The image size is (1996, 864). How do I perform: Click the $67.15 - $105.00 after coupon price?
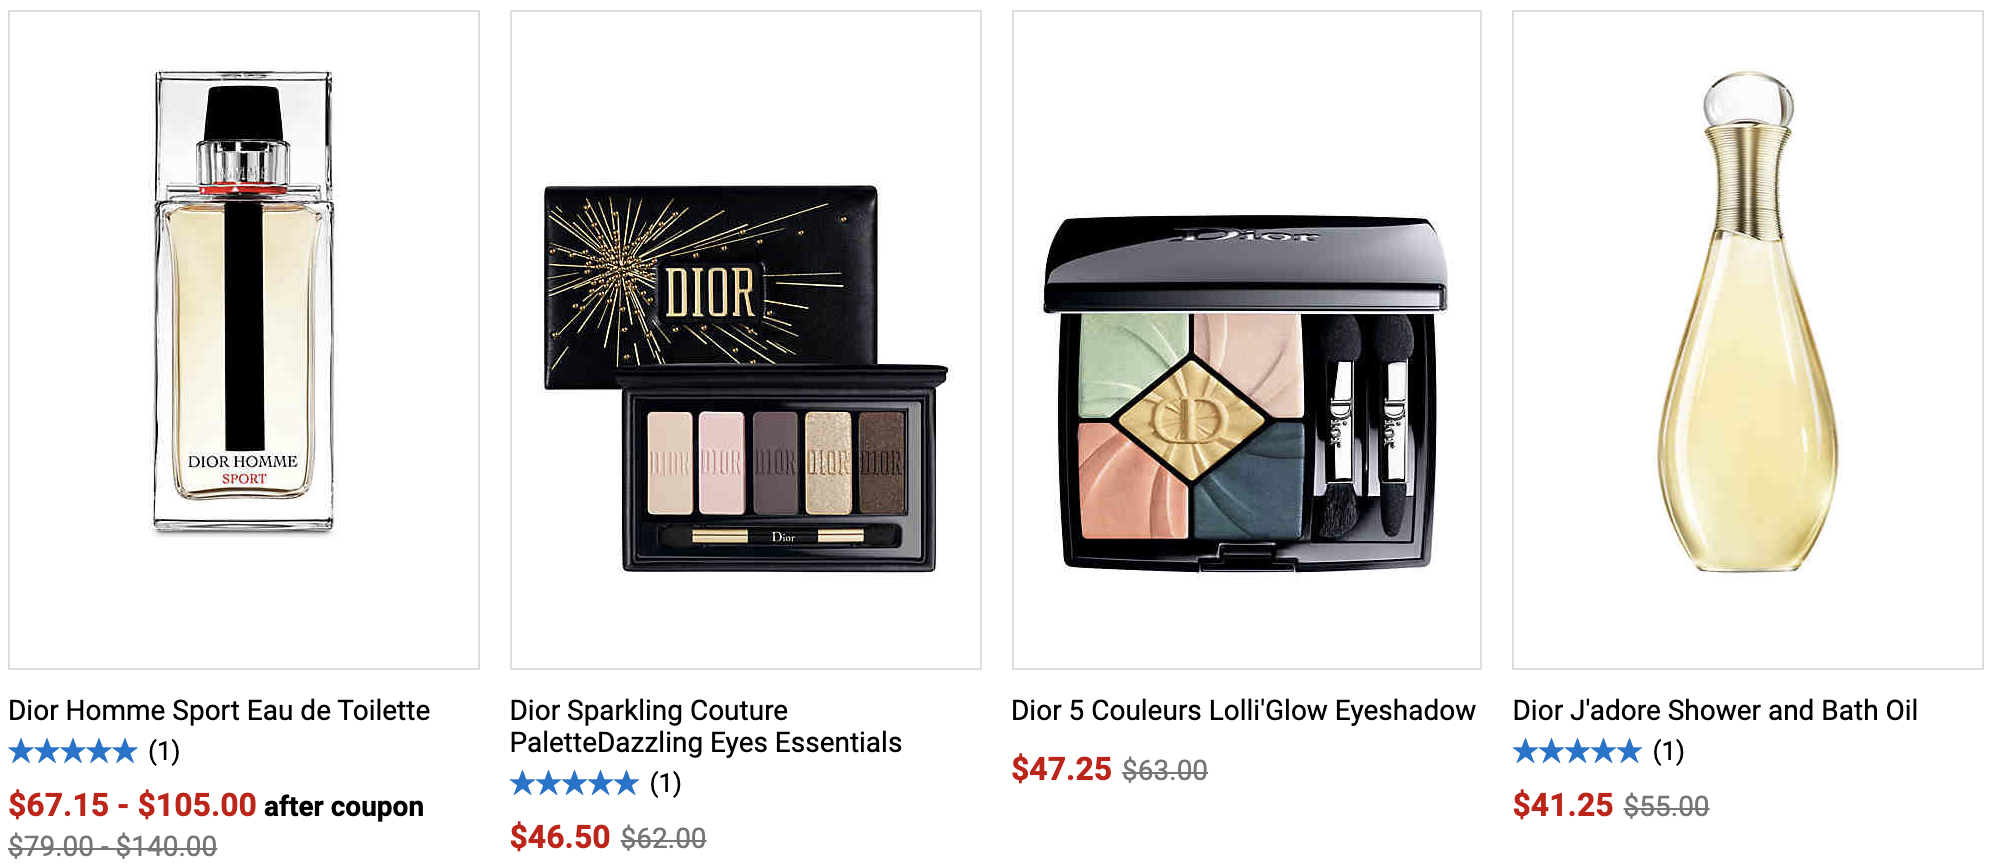216,805
